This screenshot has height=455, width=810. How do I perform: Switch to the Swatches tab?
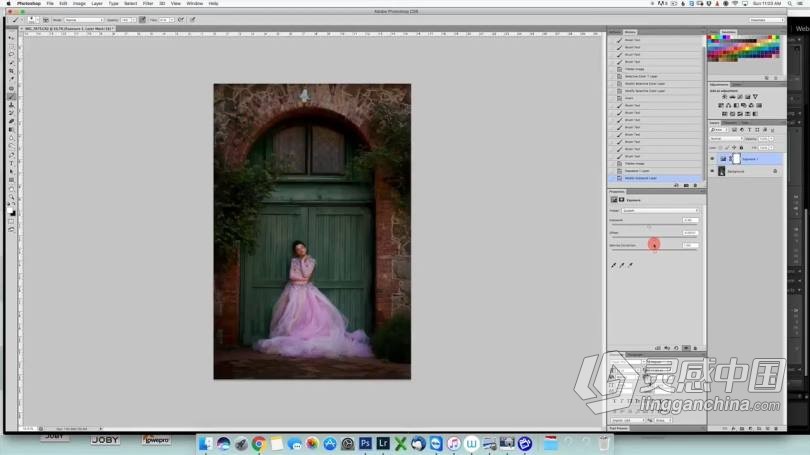click(x=728, y=32)
